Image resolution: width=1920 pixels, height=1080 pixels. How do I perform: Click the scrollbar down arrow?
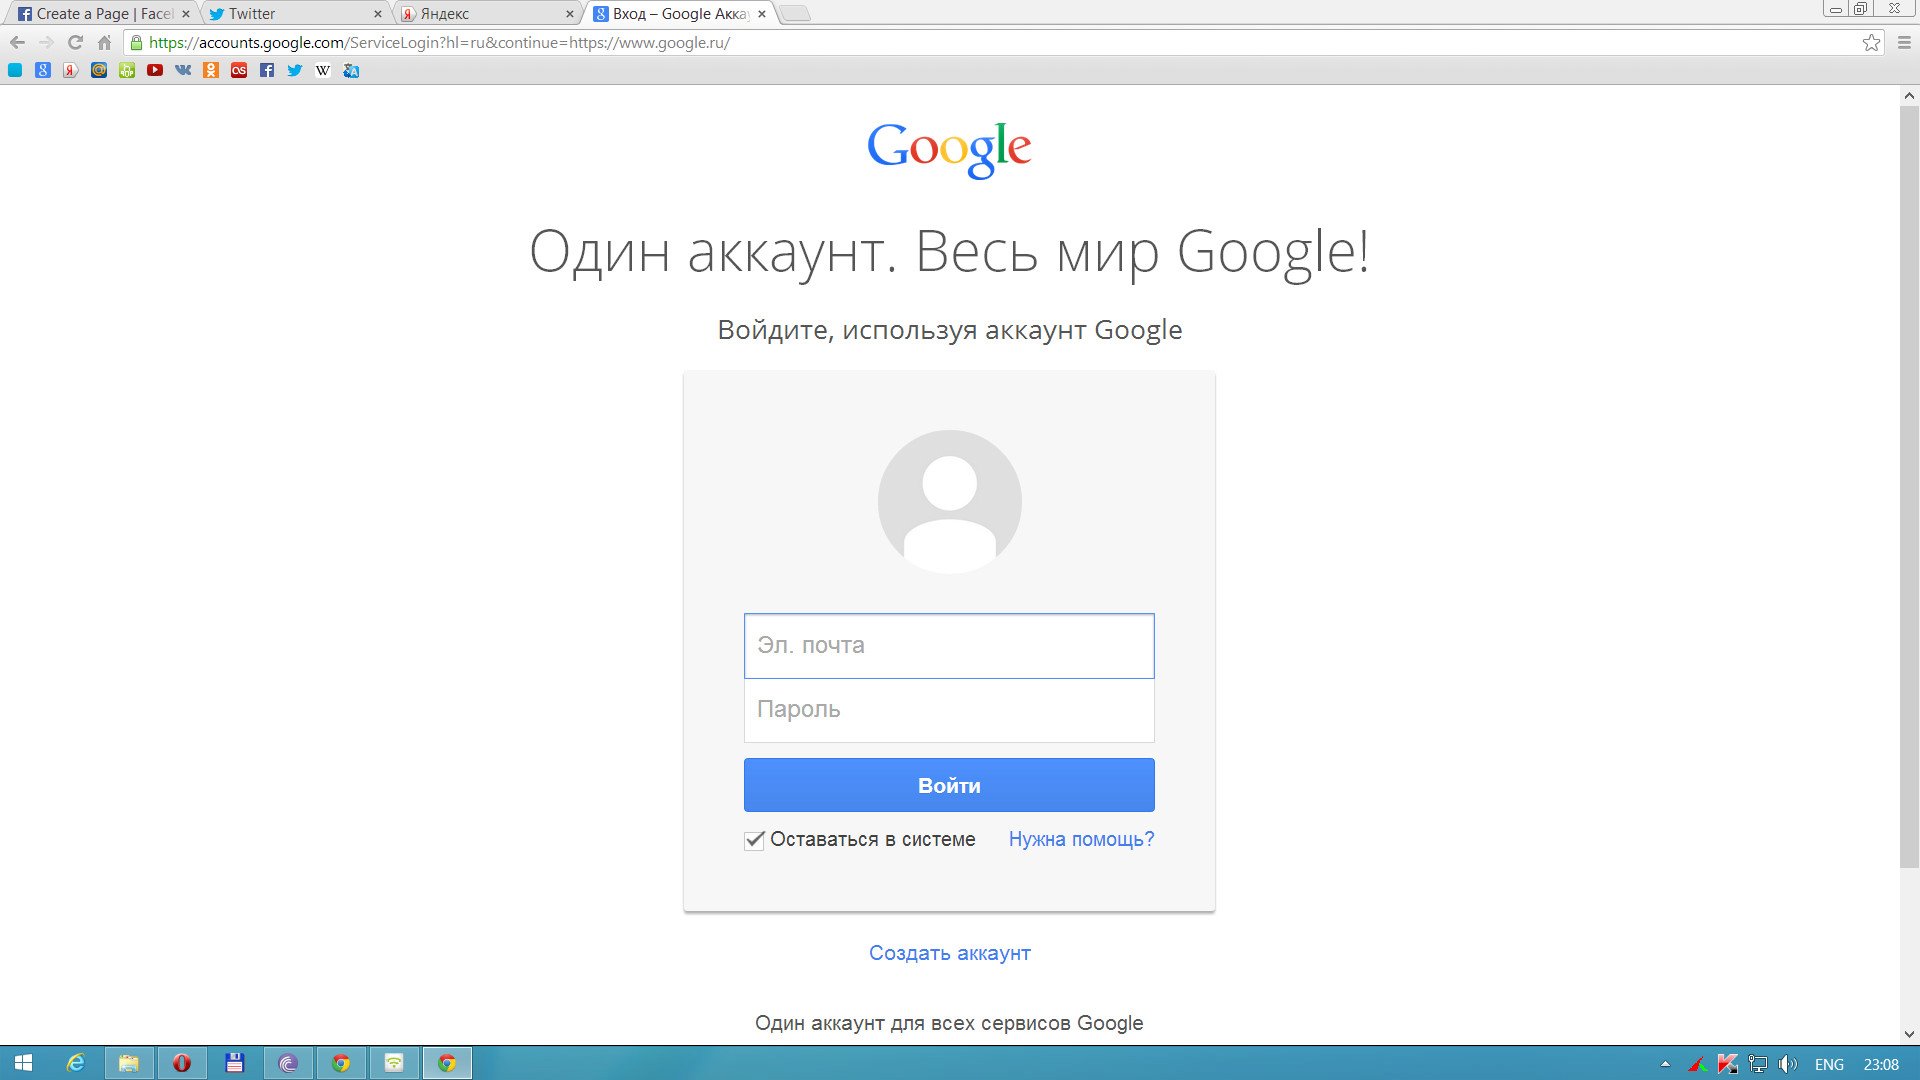coord(1909,1034)
